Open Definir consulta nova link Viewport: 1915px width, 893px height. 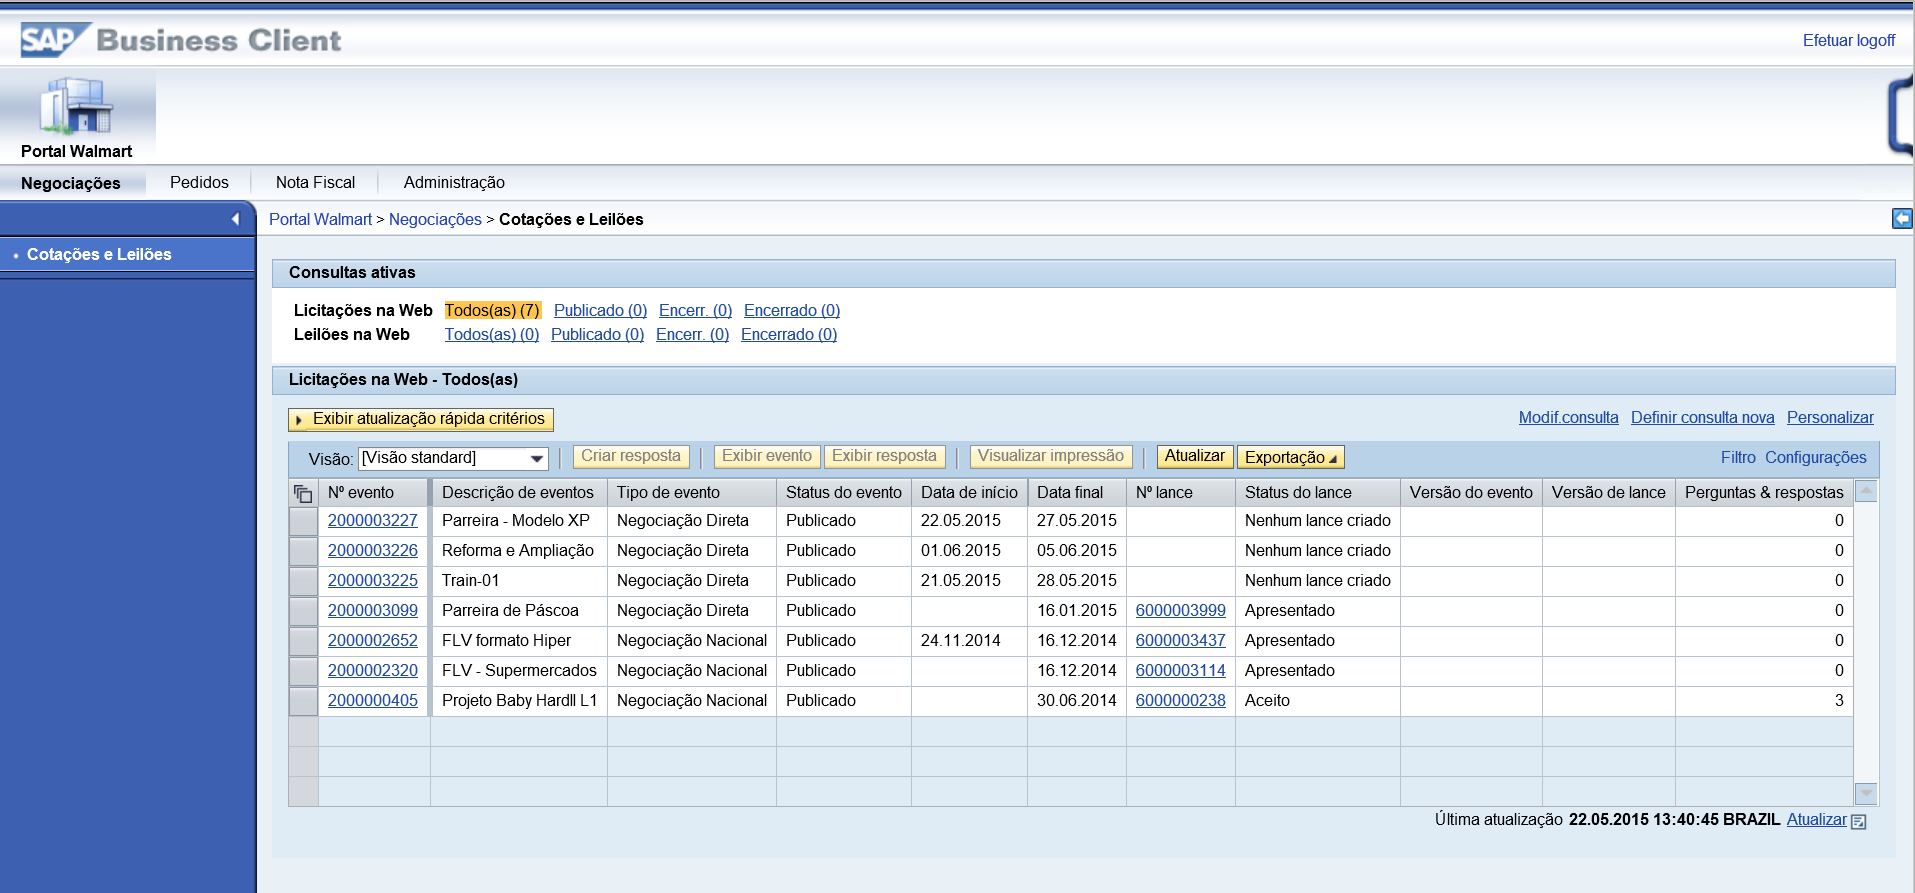click(1702, 418)
